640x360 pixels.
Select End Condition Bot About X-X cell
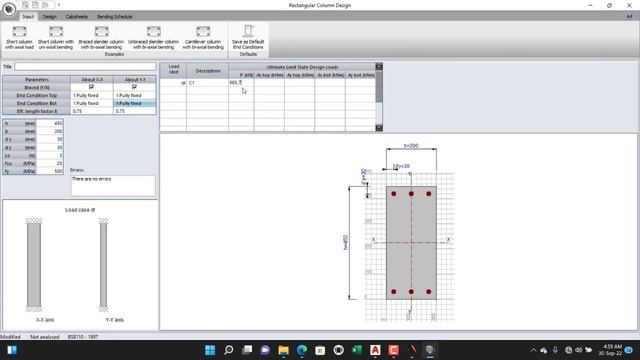pos(92,103)
